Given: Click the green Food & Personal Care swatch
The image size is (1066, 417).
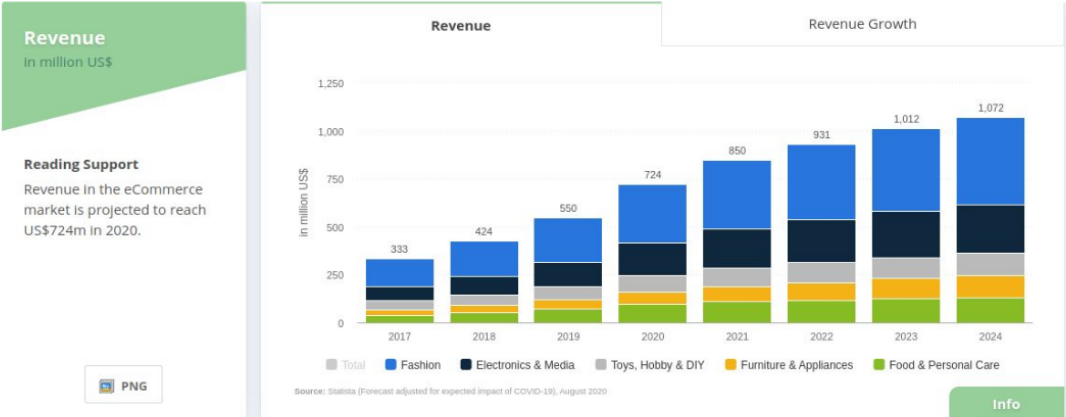Looking at the screenshot, I should (x=880, y=365).
